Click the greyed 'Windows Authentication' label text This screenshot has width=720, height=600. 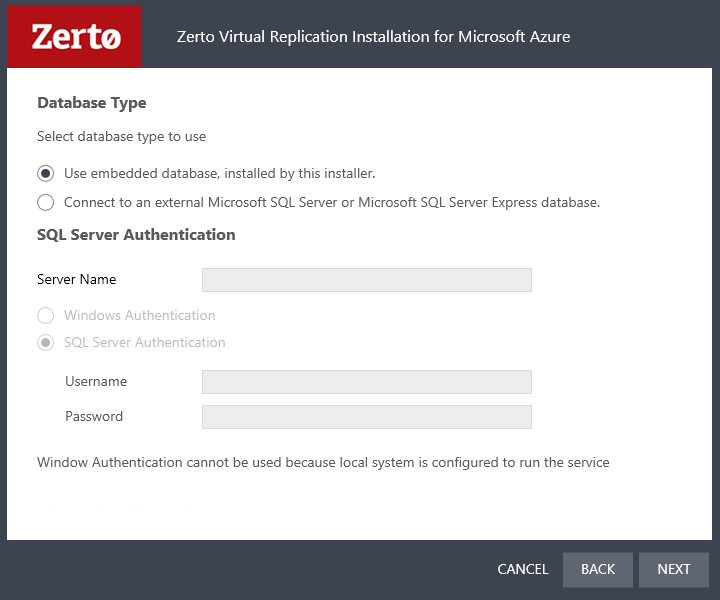pos(140,315)
